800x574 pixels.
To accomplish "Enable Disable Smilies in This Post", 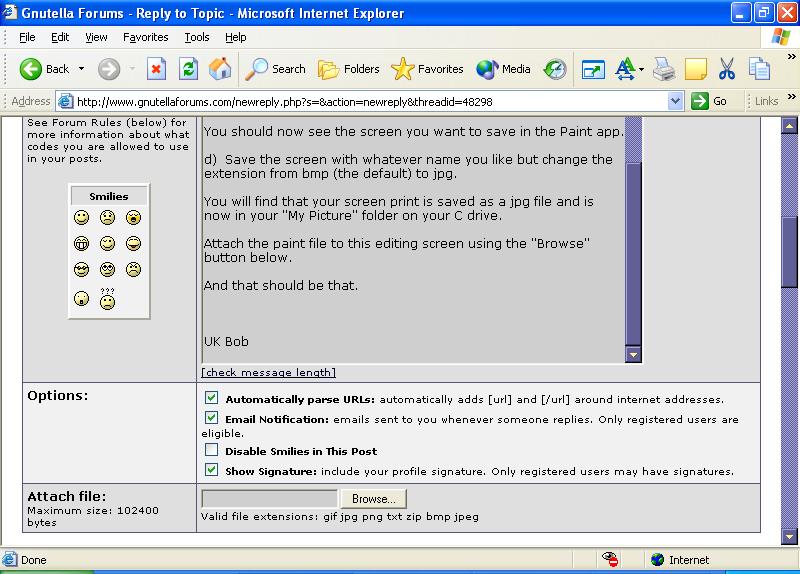I will coord(211,450).
